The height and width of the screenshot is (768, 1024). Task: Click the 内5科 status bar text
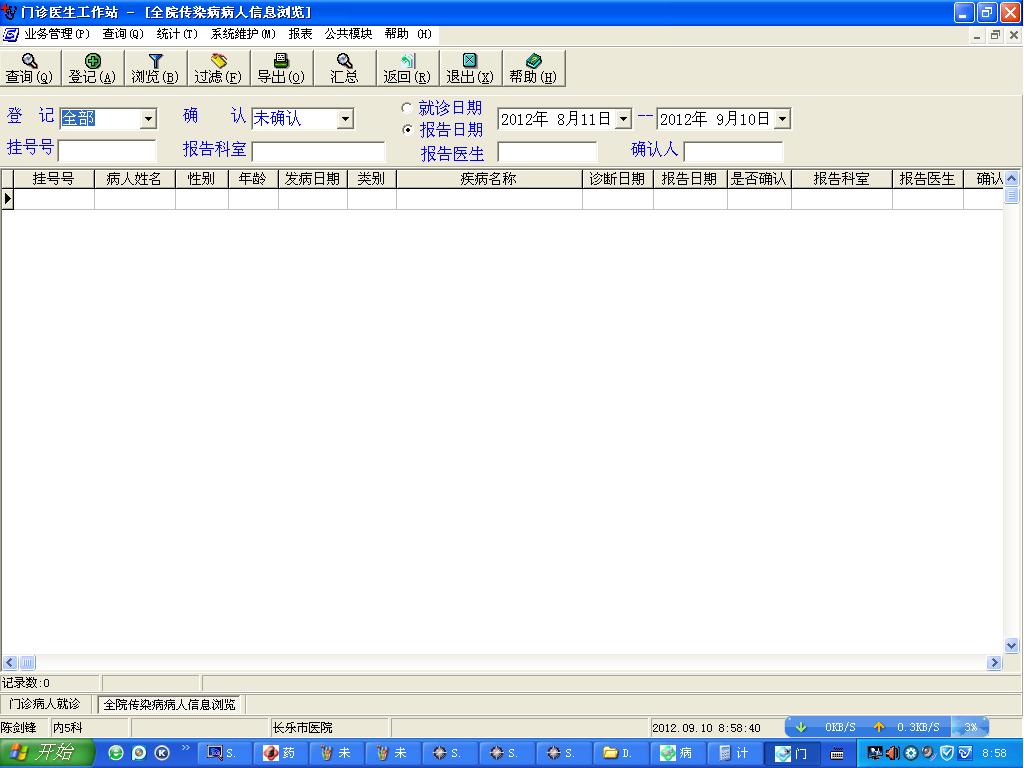[x=68, y=728]
